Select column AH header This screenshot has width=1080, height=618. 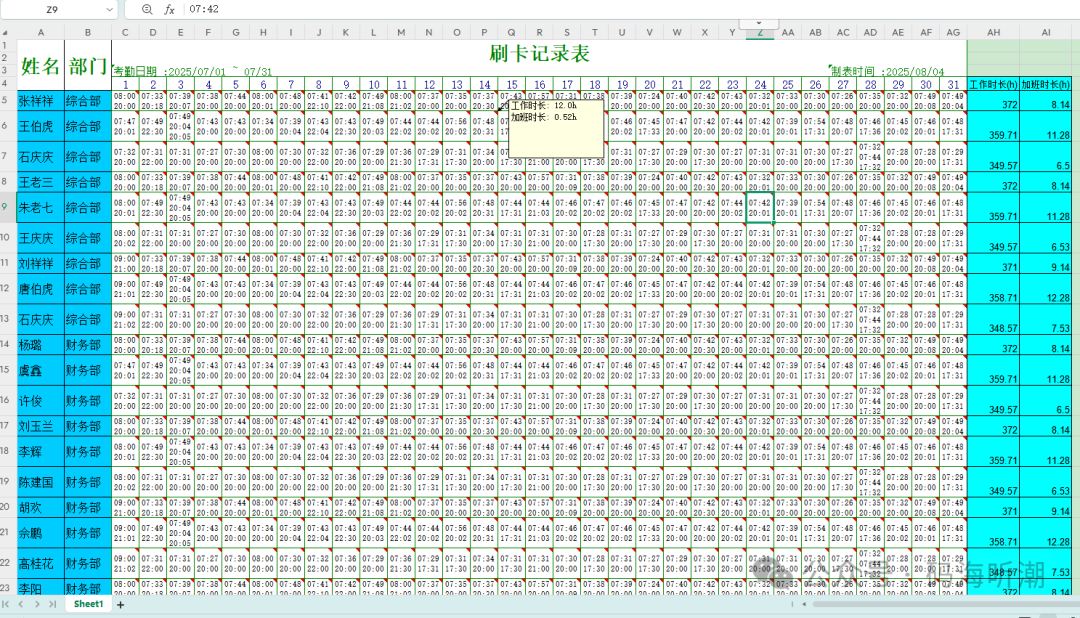click(x=993, y=32)
